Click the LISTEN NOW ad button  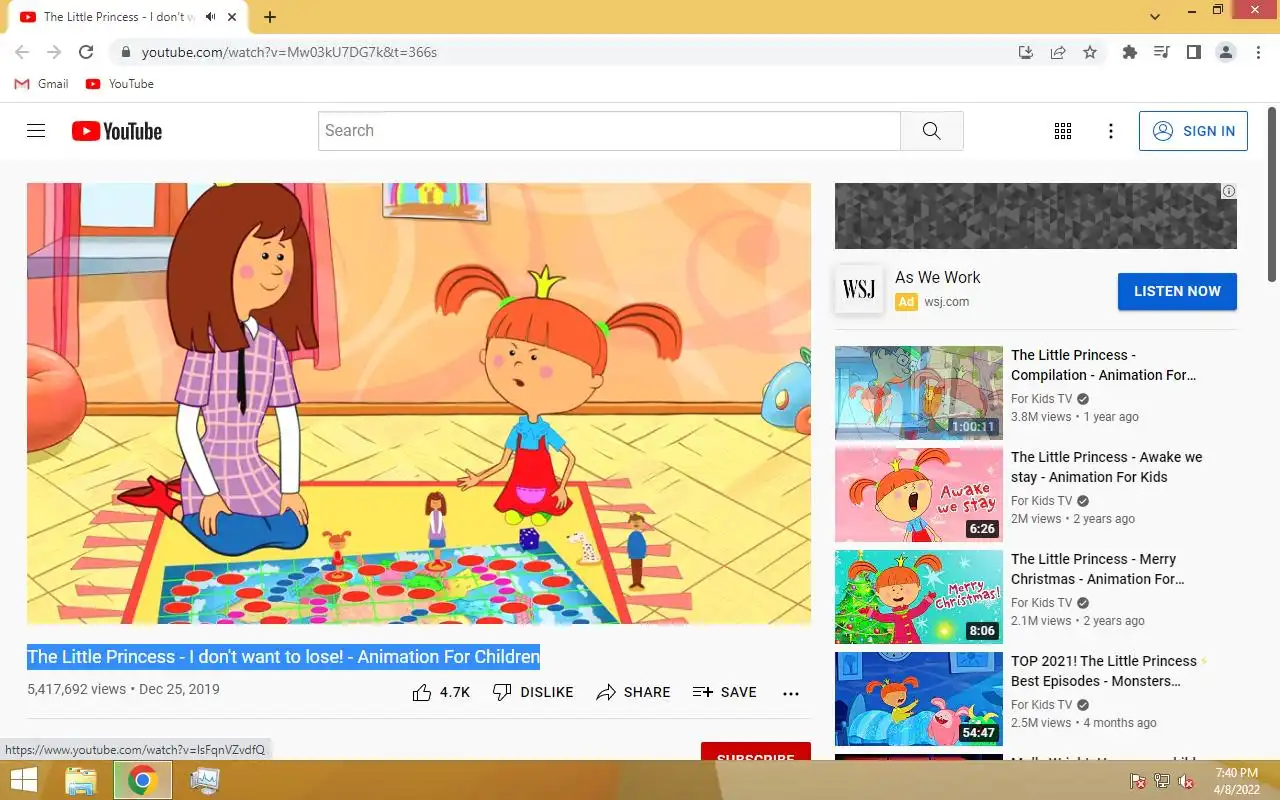[1177, 291]
